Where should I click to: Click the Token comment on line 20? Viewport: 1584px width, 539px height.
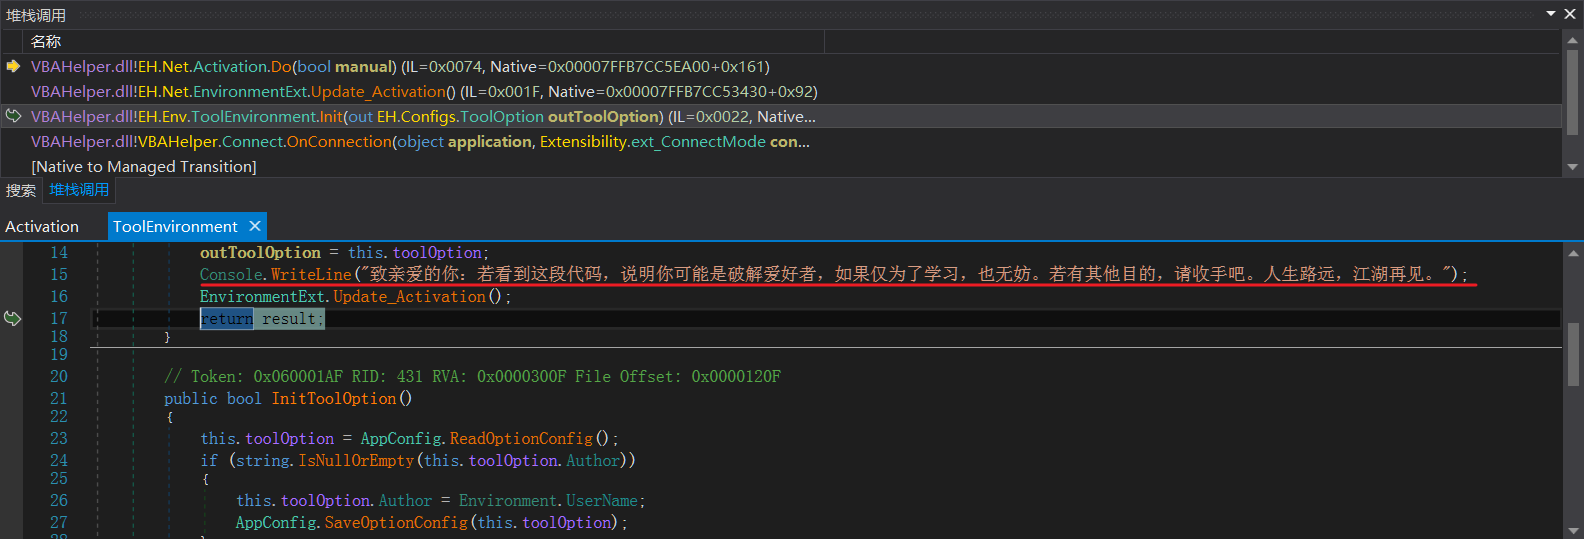(x=472, y=376)
